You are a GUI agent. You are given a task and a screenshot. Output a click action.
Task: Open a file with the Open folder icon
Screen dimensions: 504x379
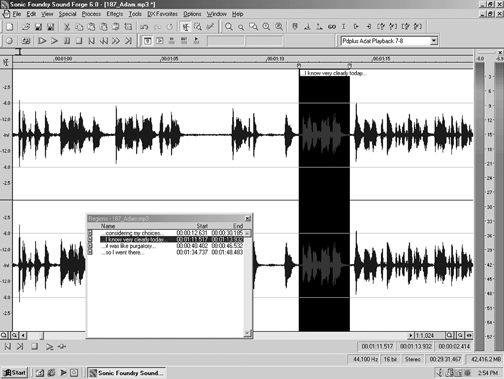pos(26,27)
